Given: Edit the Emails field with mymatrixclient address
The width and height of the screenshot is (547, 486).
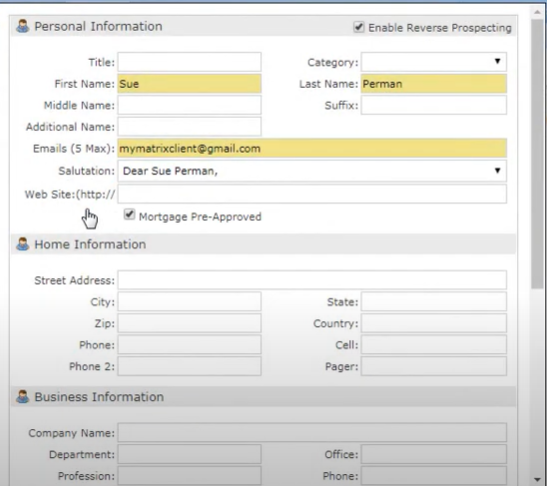Looking at the screenshot, I should point(312,148).
